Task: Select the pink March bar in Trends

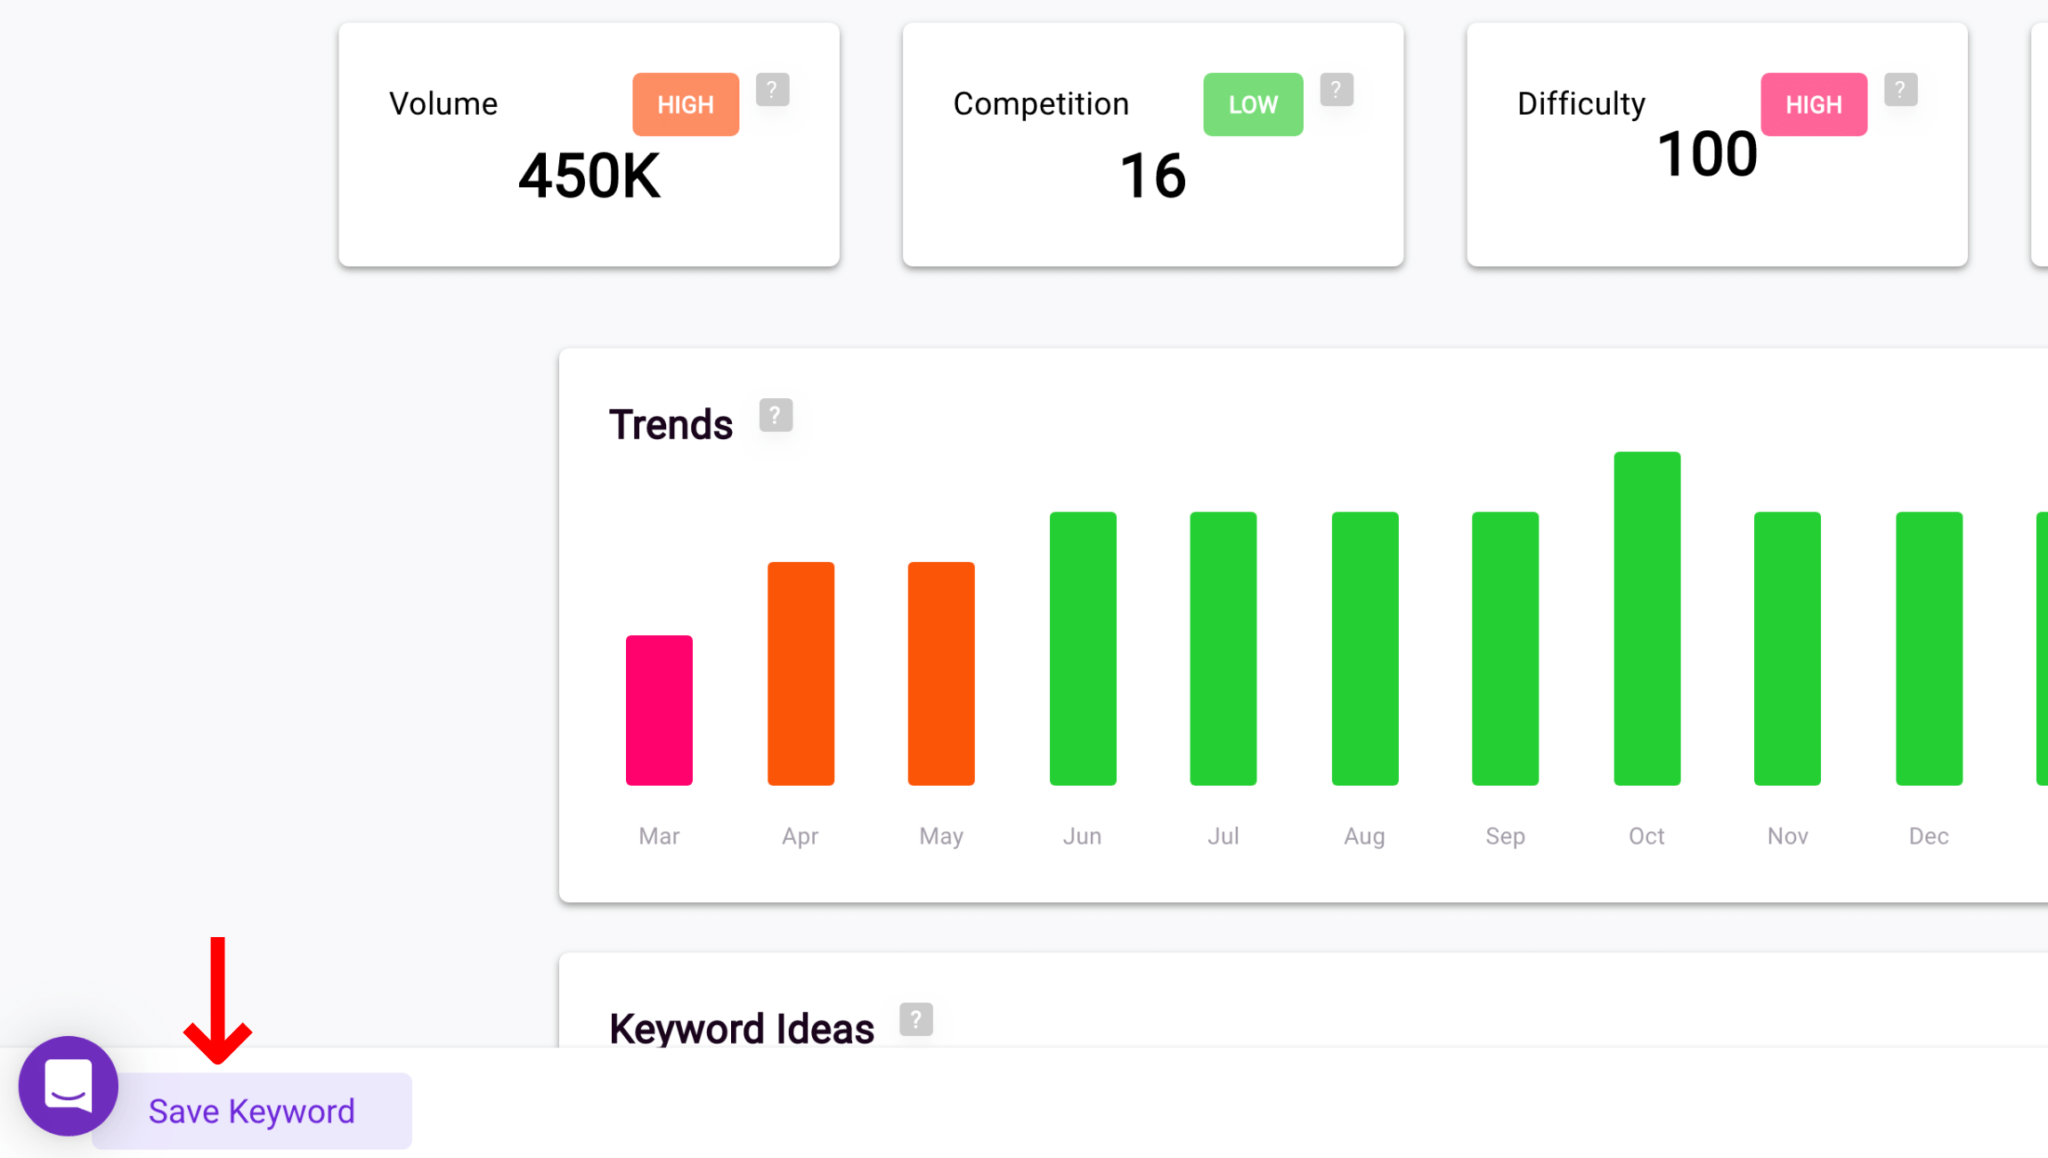Action: pyautogui.click(x=658, y=710)
